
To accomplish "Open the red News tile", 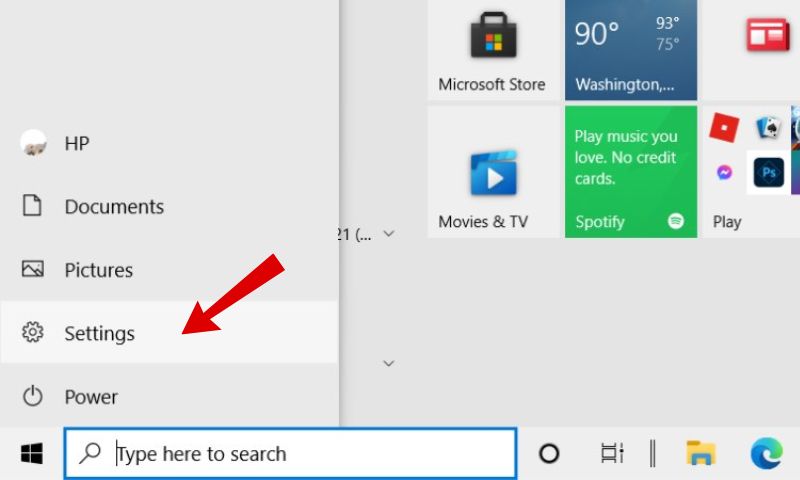I will (x=751, y=49).
